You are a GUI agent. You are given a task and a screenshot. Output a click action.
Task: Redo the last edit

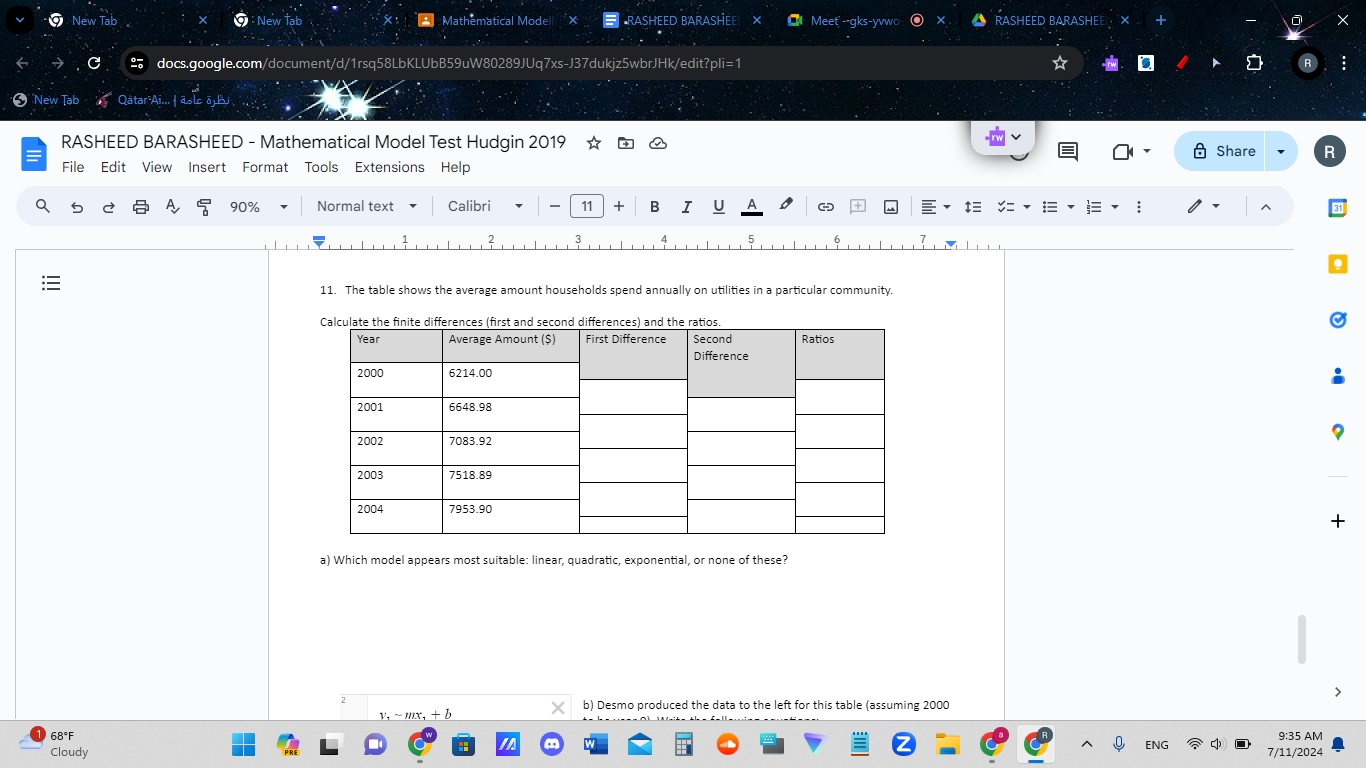109,206
